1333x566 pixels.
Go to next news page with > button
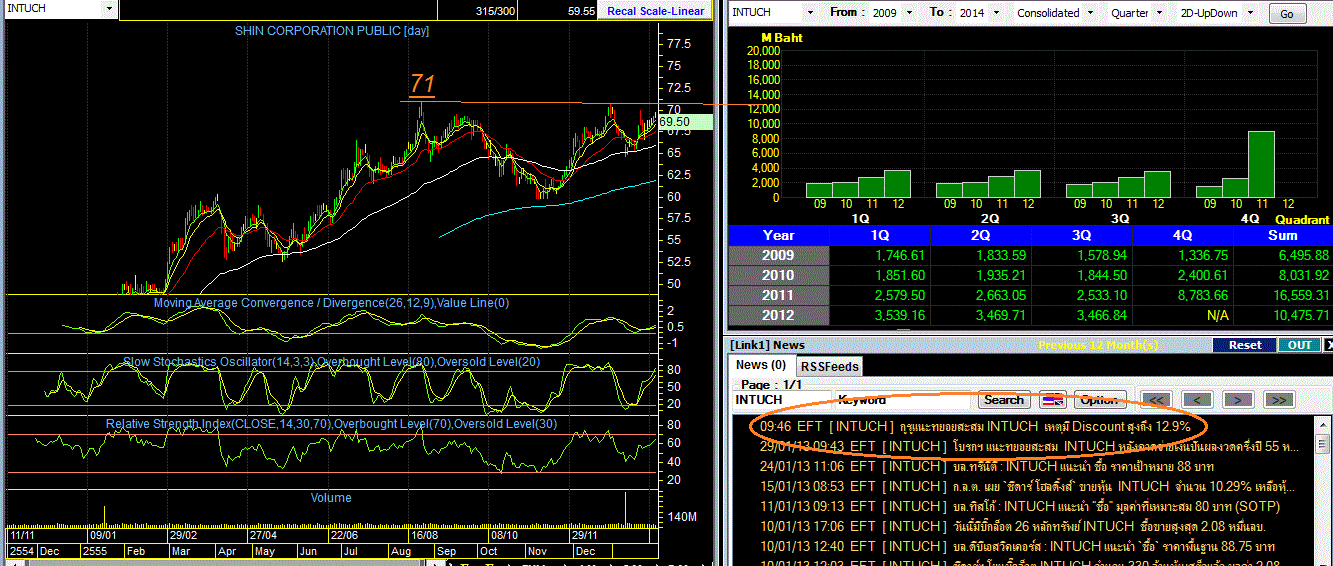pos(1238,400)
